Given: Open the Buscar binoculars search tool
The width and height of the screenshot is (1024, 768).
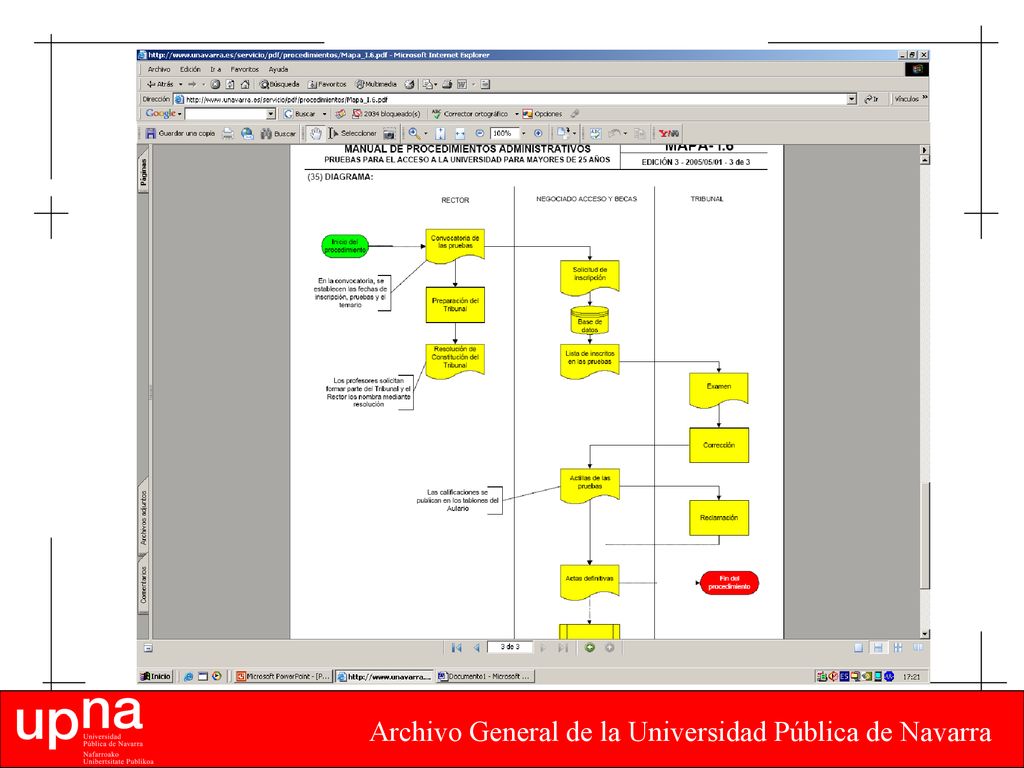Looking at the screenshot, I should coord(278,133).
